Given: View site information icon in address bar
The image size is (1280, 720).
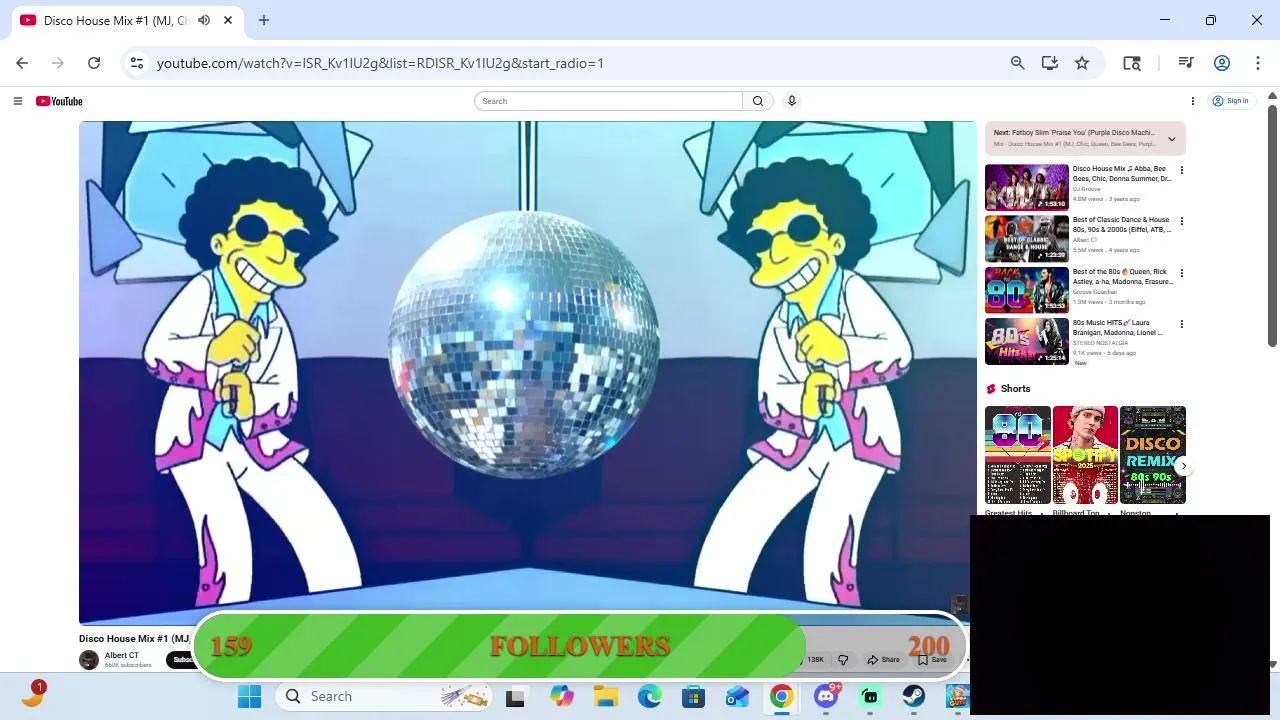Looking at the screenshot, I should (137, 63).
